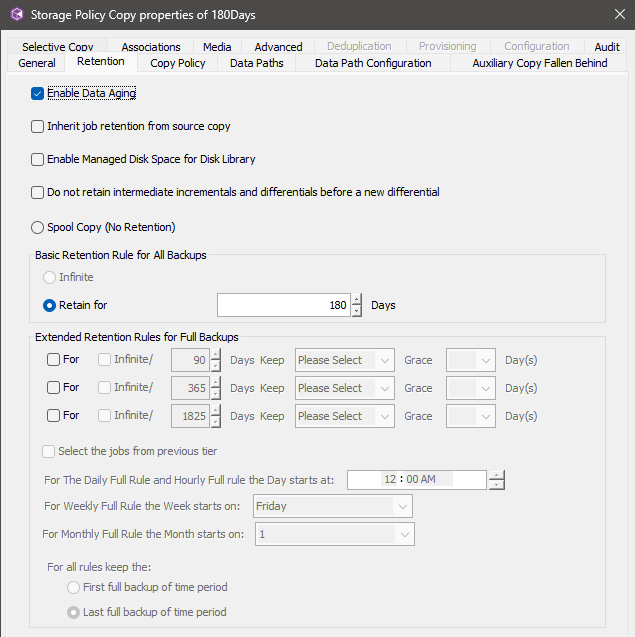Screen dimensions: 635x637
Task: Select Spool Copy (No Retention) radio button
Action: (x=38, y=227)
